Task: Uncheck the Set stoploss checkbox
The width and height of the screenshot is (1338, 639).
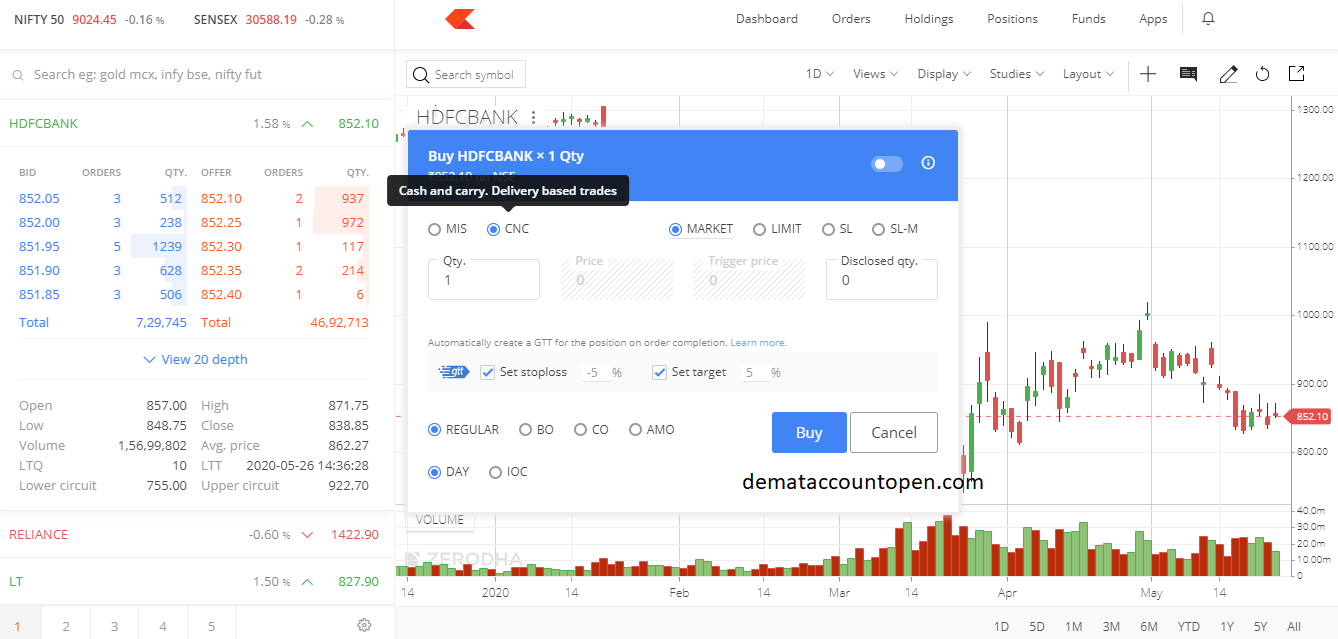Action: pyautogui.click(x=488, y=372)
